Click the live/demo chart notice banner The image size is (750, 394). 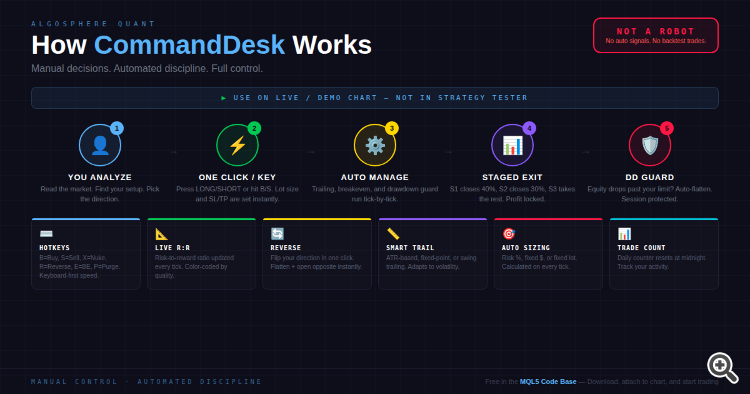pyautogui.click(x=375, y=98)
